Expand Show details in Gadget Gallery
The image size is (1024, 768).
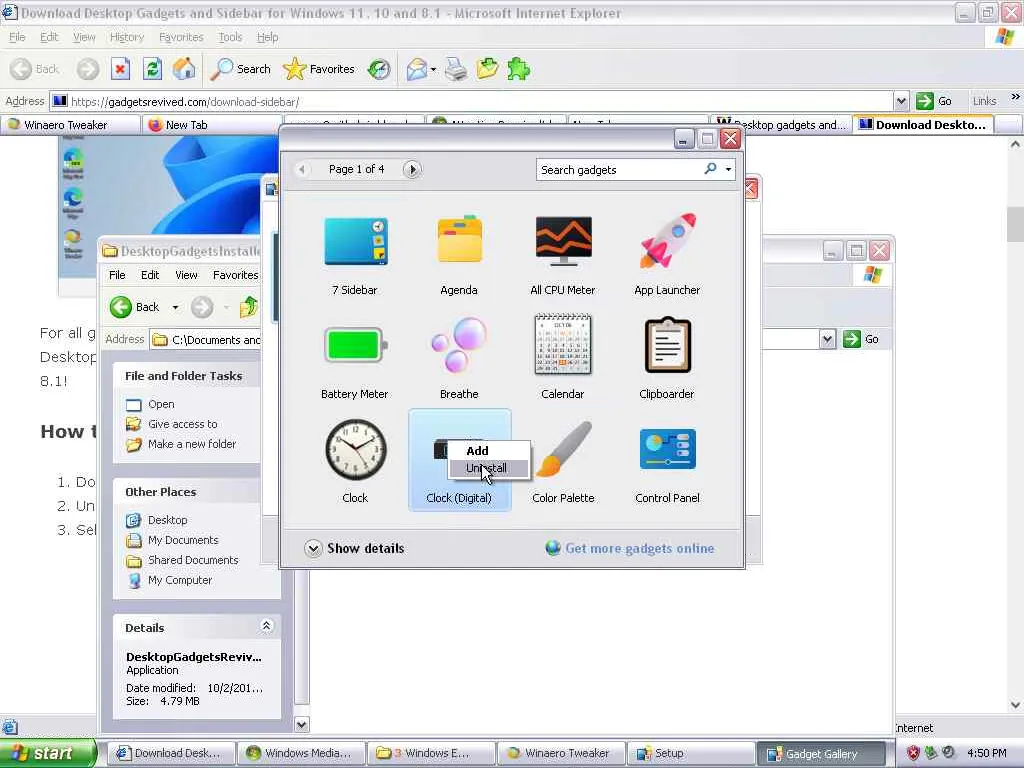(355, 549)
